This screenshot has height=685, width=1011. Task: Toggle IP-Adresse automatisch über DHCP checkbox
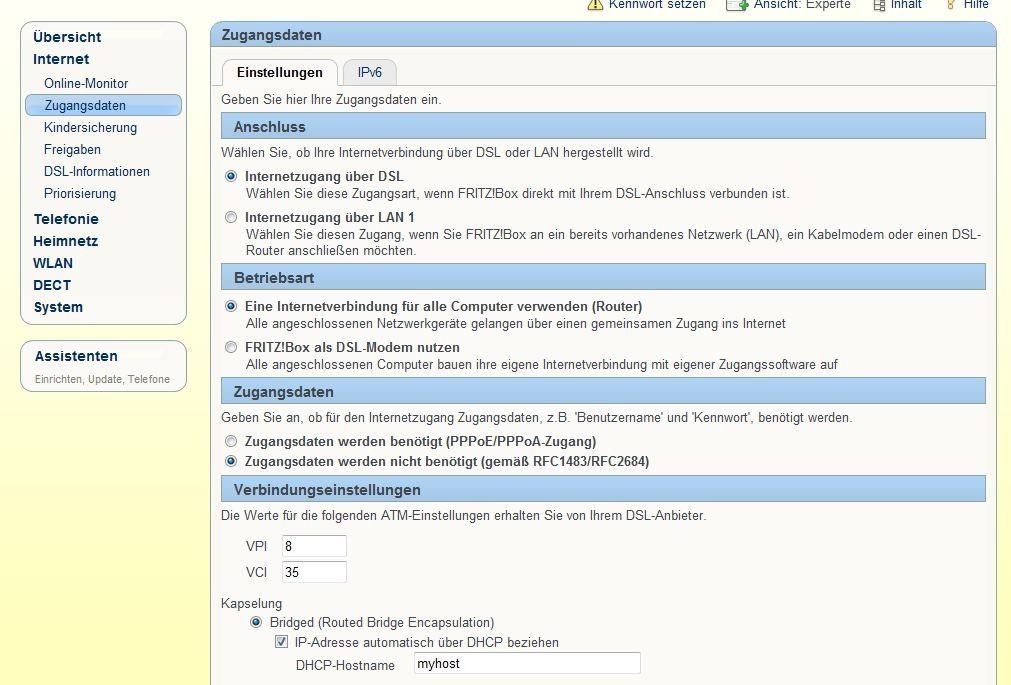[x=282, y=642]
